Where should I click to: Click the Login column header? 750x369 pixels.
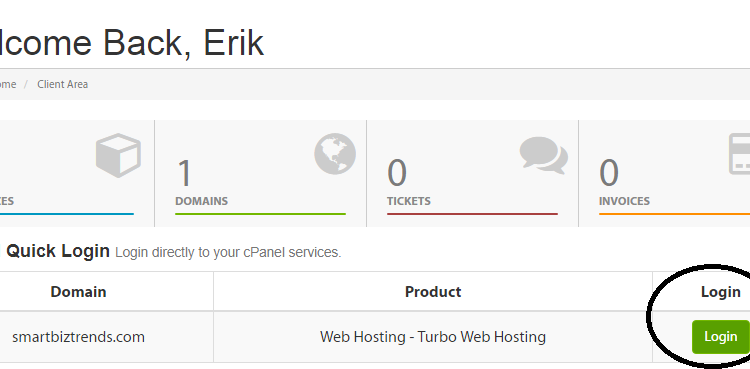click(720, 292)
